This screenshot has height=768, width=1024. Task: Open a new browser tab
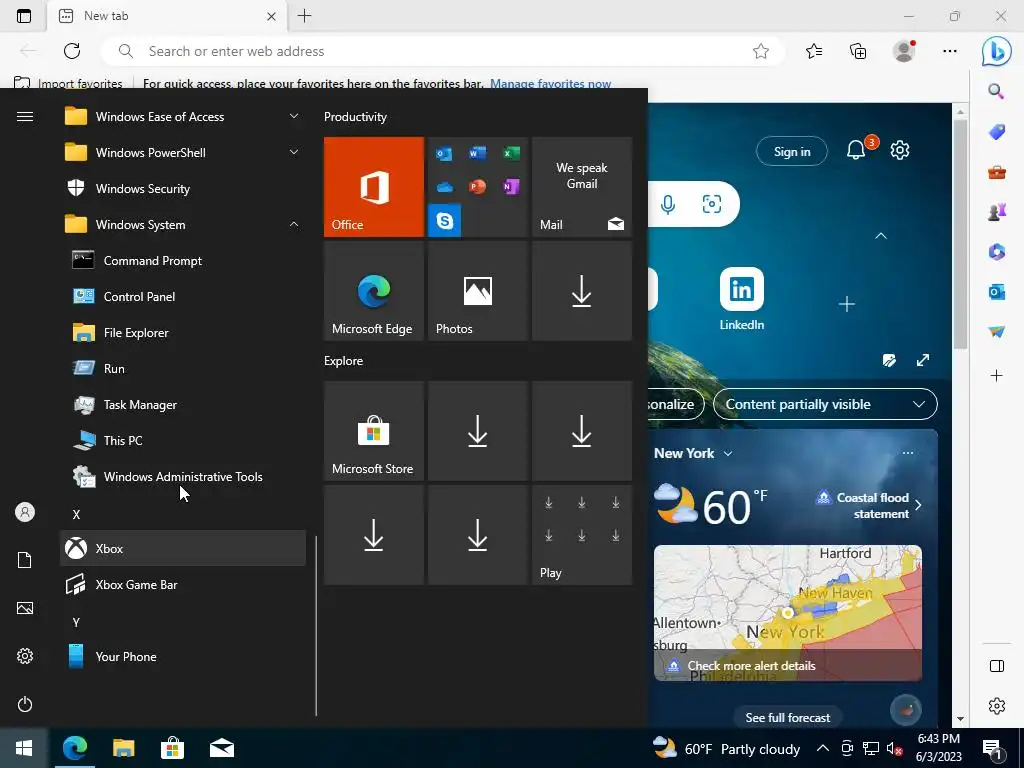coord(304,16)
